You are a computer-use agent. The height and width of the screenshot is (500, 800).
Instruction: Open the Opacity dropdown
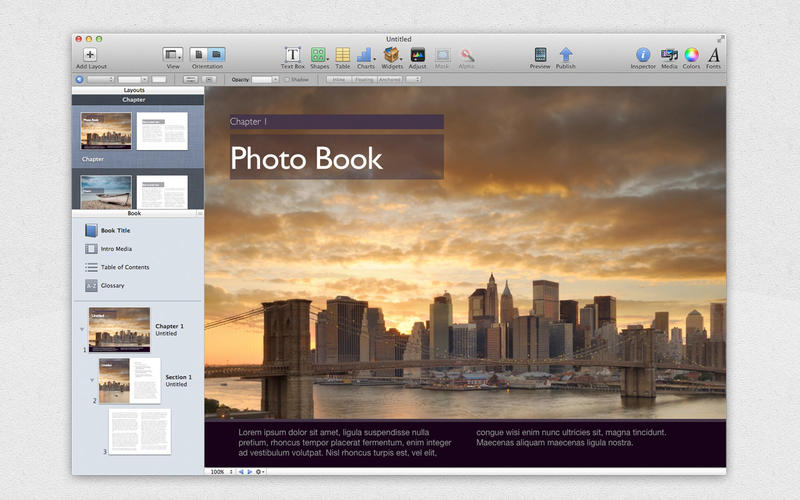[265, 80]
